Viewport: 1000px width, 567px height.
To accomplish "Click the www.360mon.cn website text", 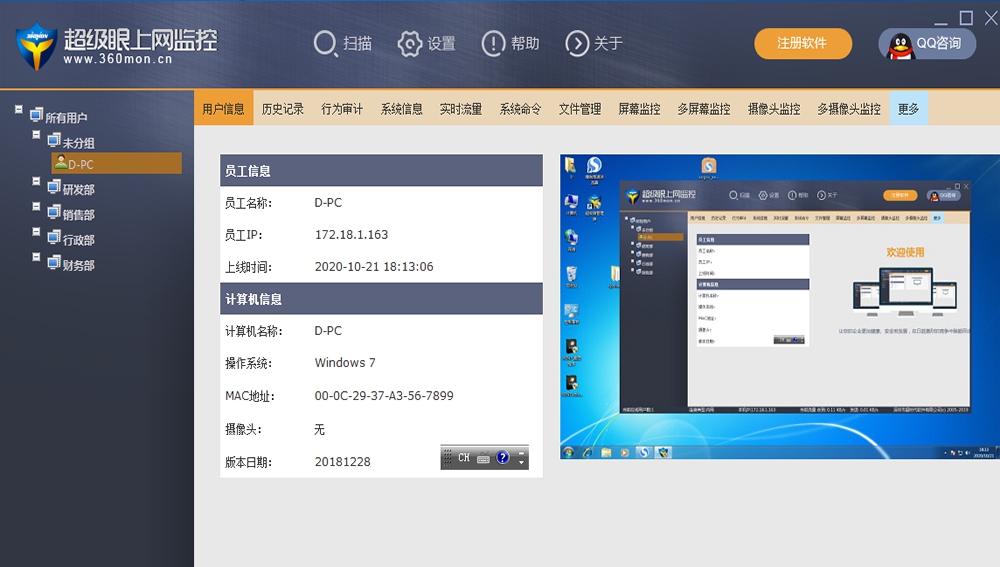I will tap(118, 59).
